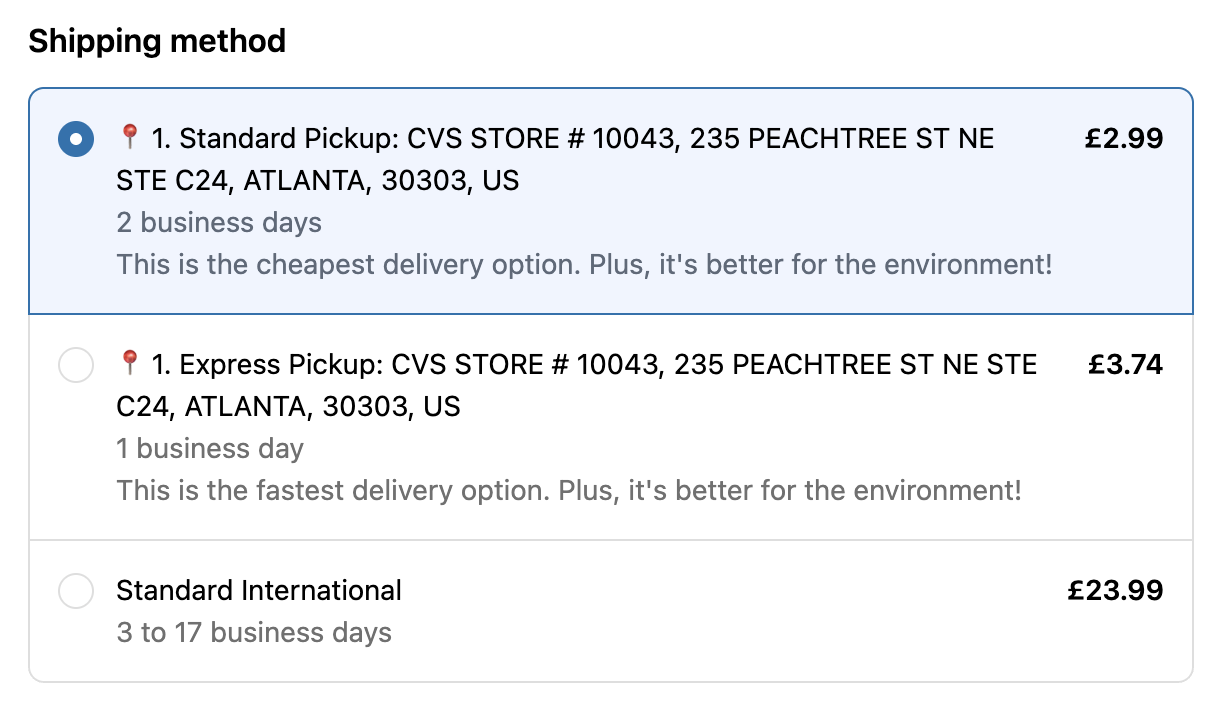Click the '2 business days' delivery estimate
This screenshot has width=1216, height=712.
(220, 222)
